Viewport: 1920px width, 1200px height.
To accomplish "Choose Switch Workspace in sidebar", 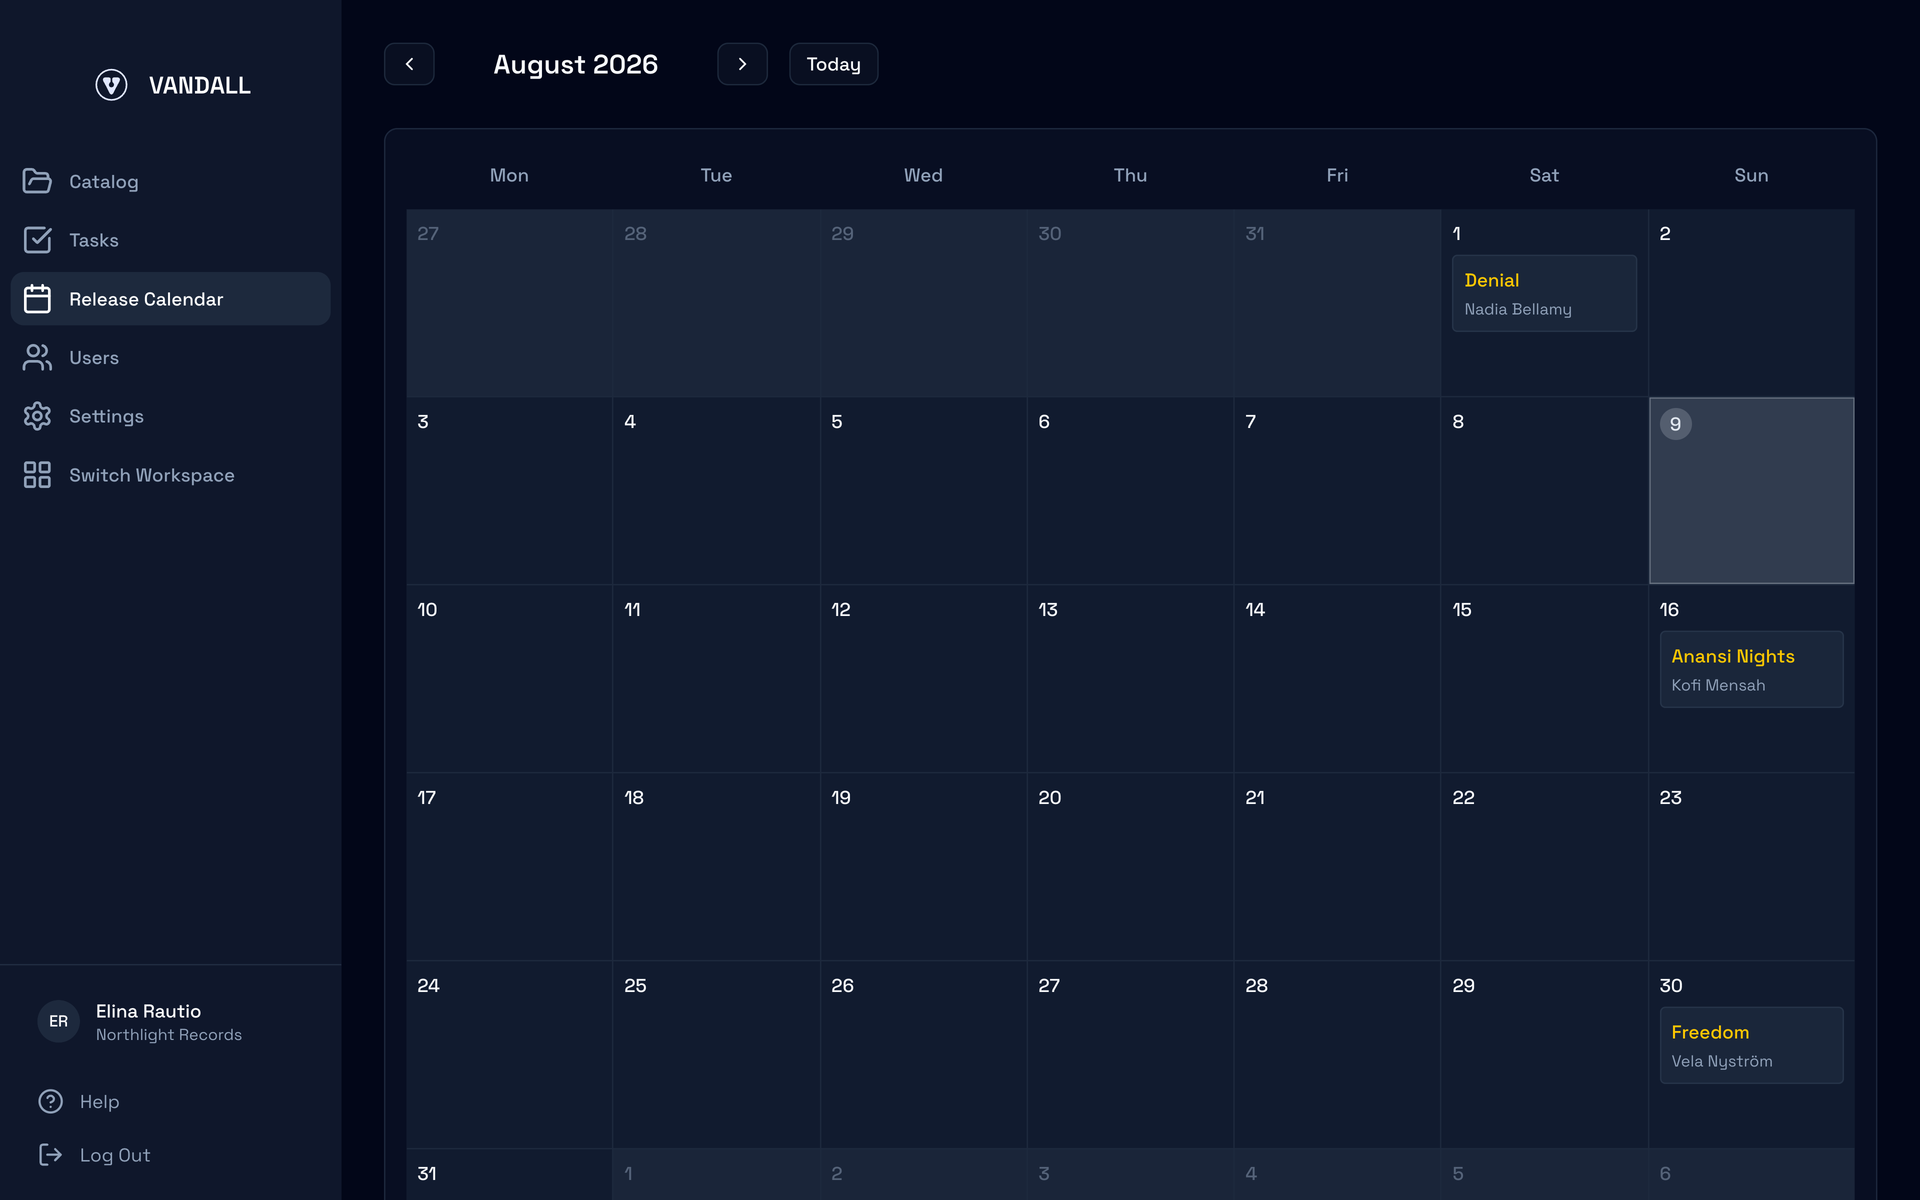I will click(170, 475).
